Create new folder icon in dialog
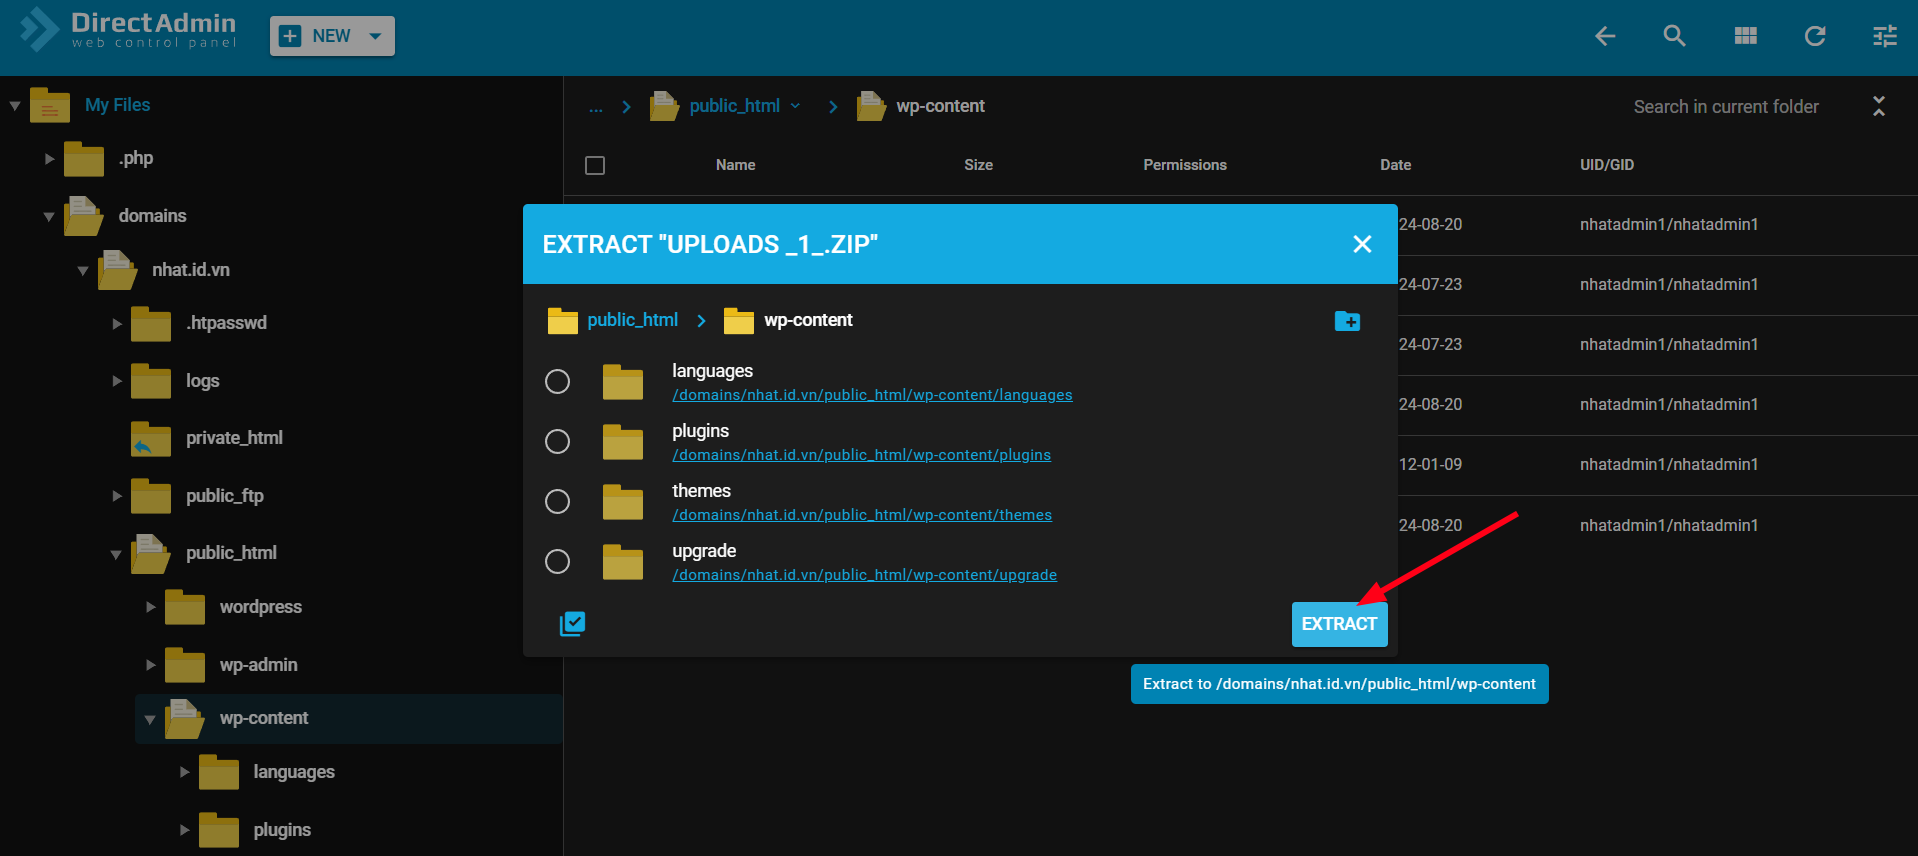The height and width of the screenshot is (856, 1918). (1347, 321)
